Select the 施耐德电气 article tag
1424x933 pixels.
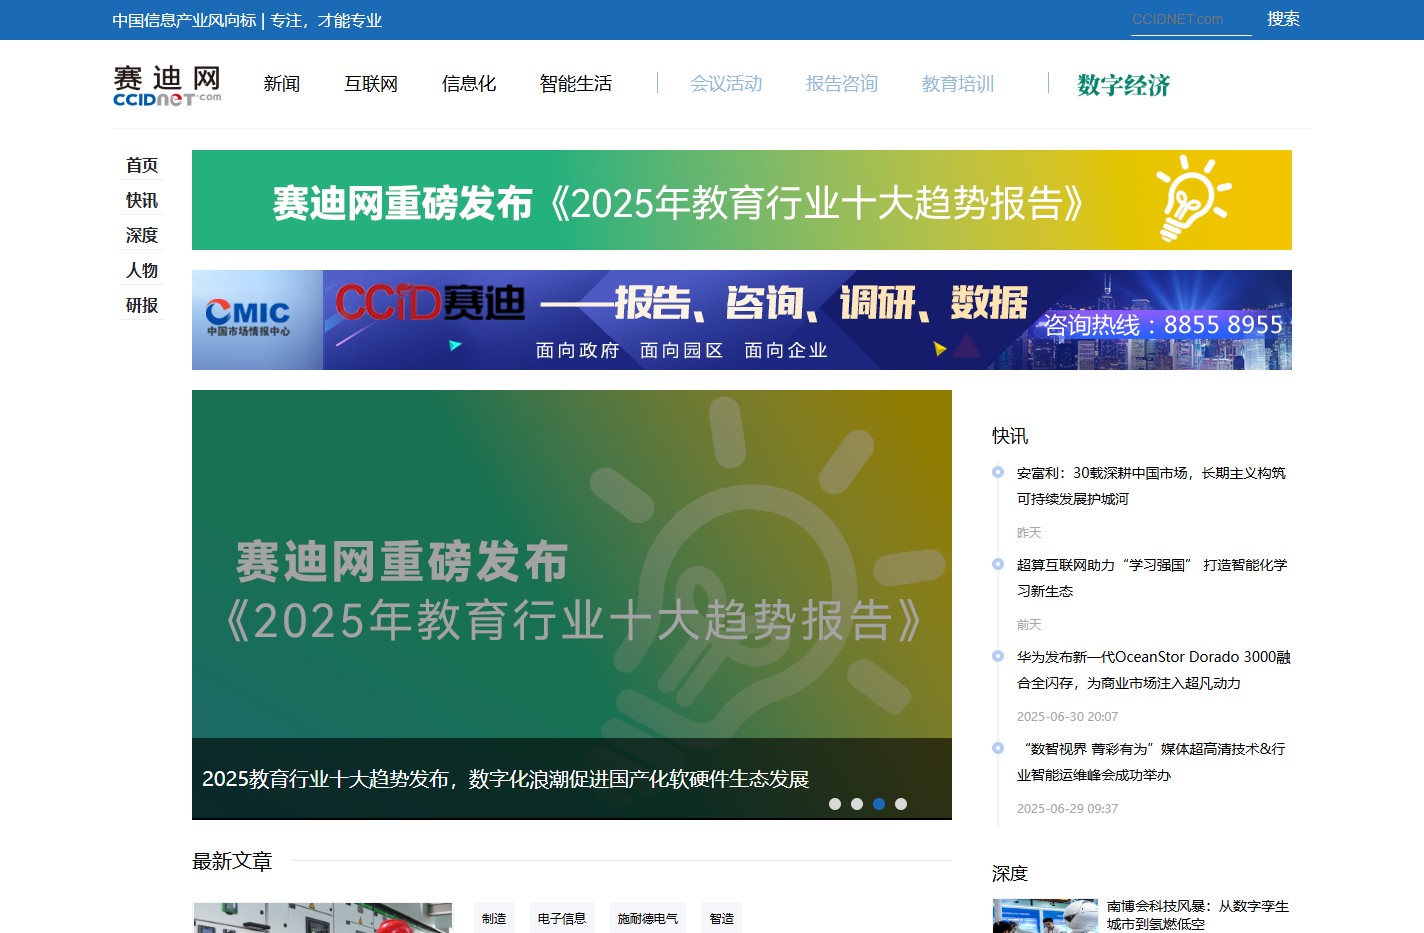click(648, 918)
